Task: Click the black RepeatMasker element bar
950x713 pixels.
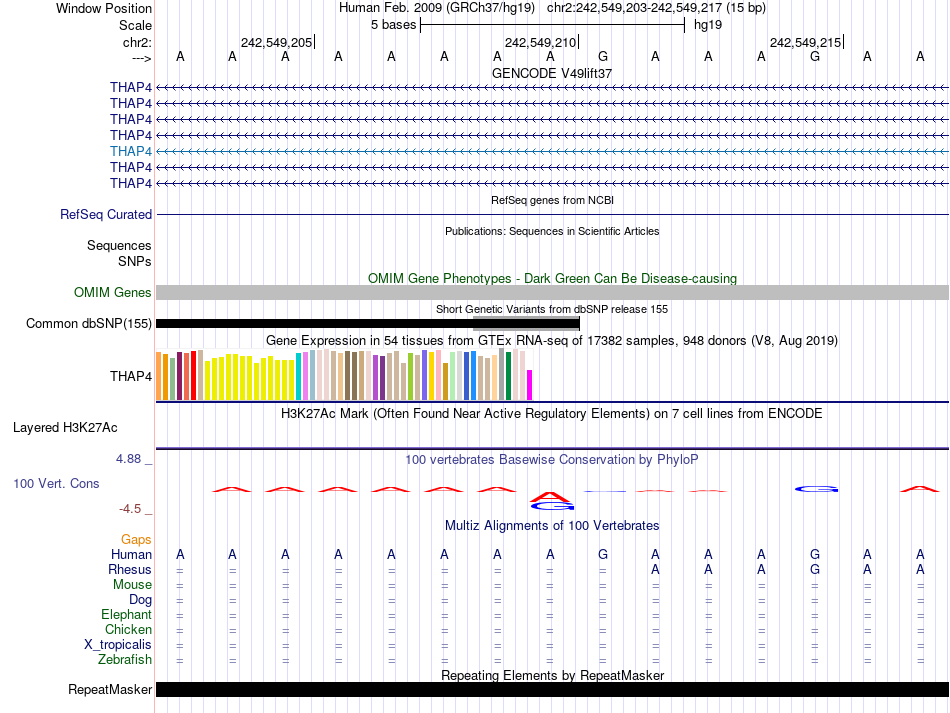Action: point(552,689)
